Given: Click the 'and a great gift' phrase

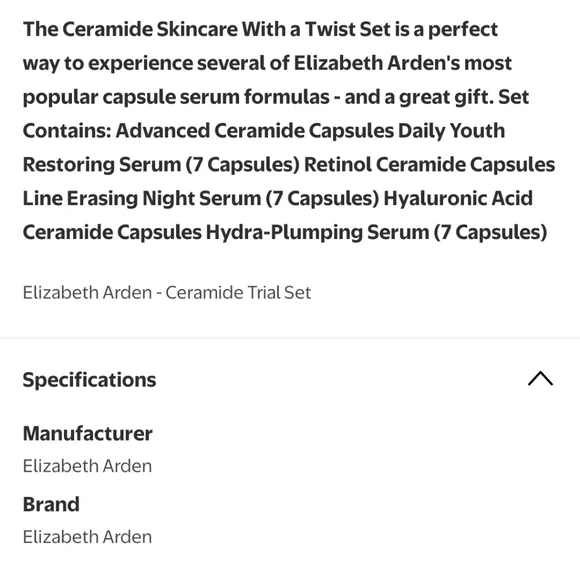Looking at the screenshot, I should click(x=419, y=97).
